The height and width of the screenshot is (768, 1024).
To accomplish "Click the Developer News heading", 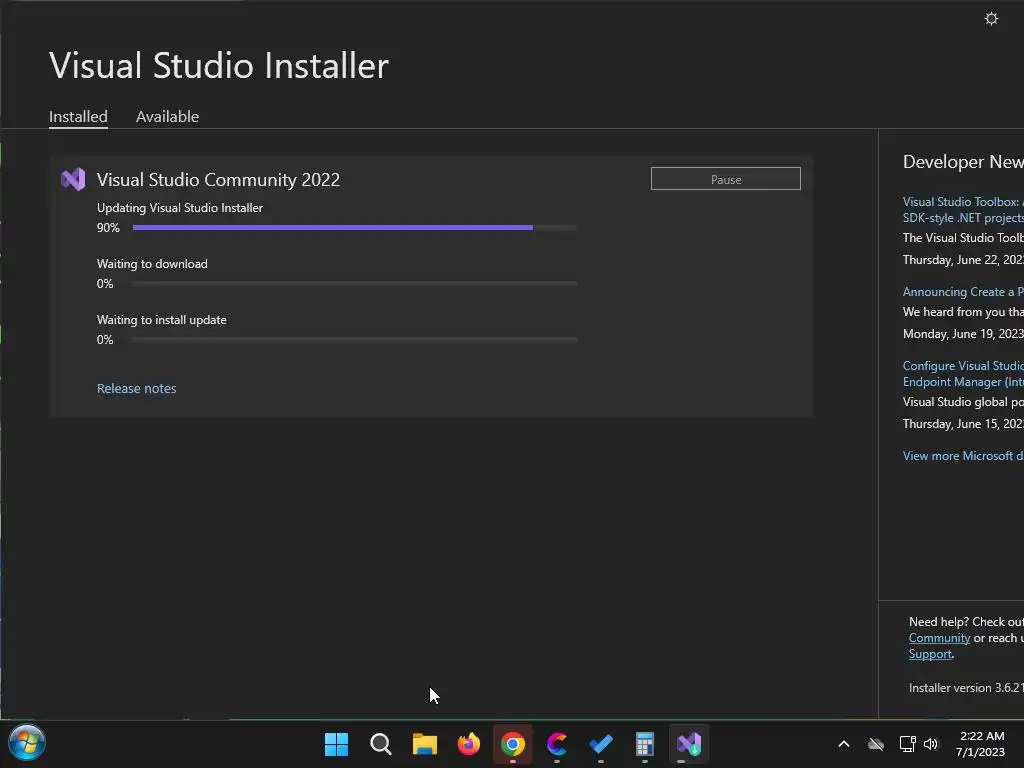I will (x=963, y=161).
